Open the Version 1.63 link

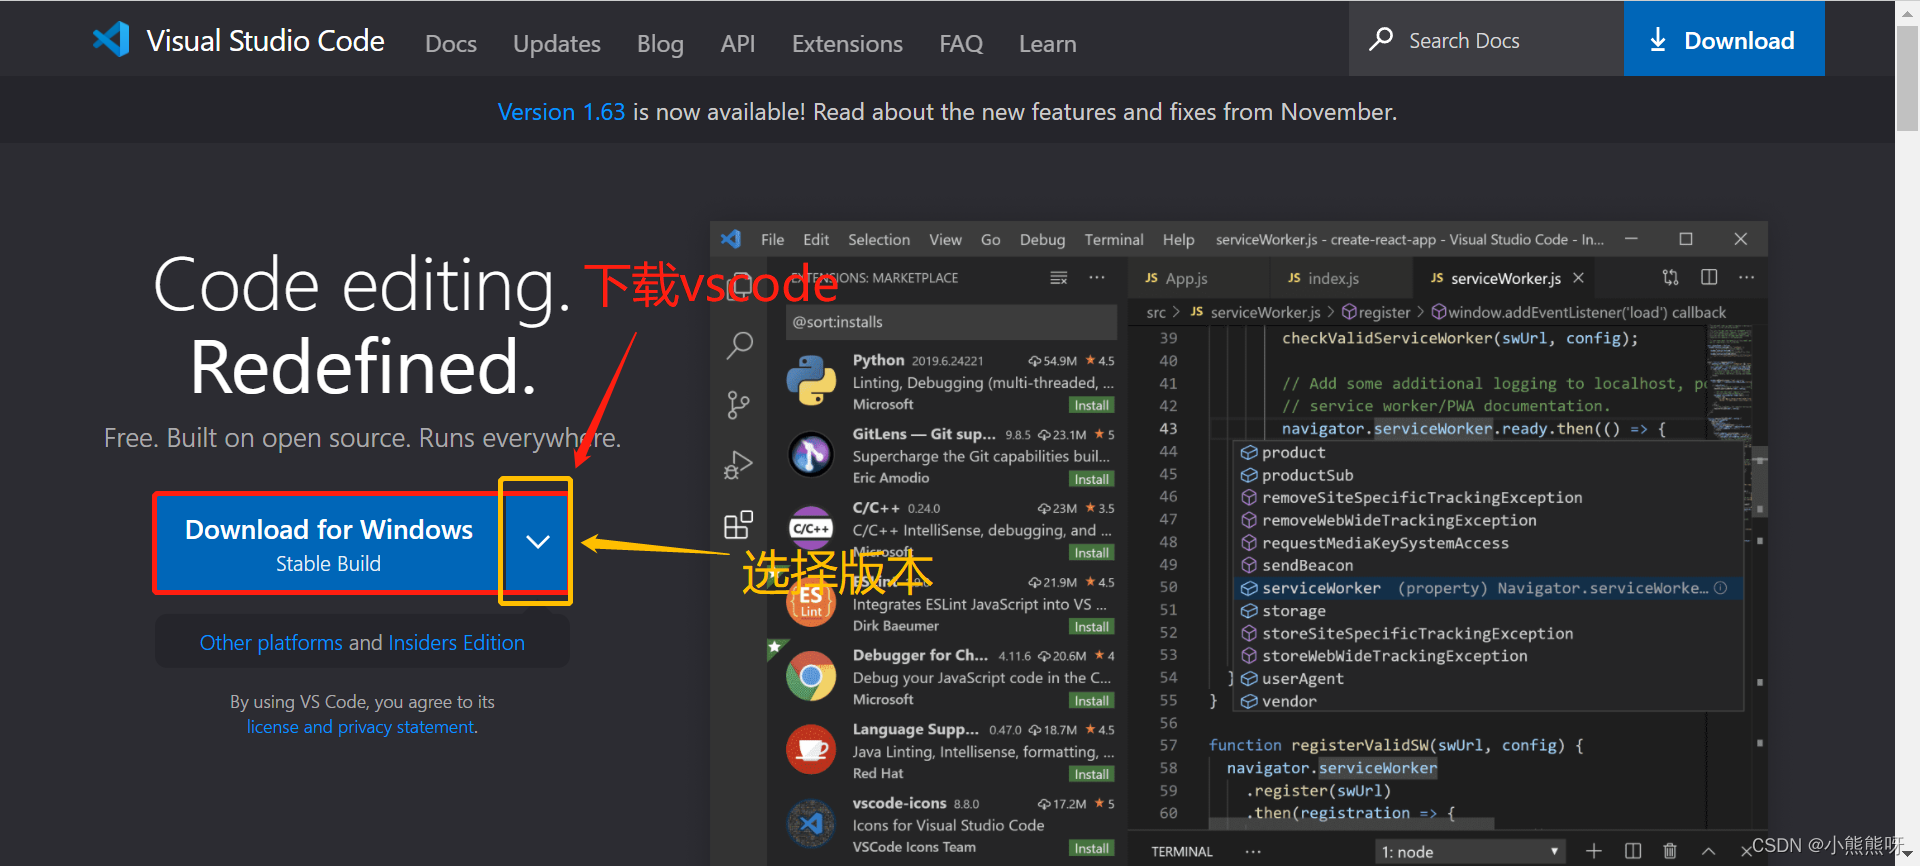coord(561,112)
